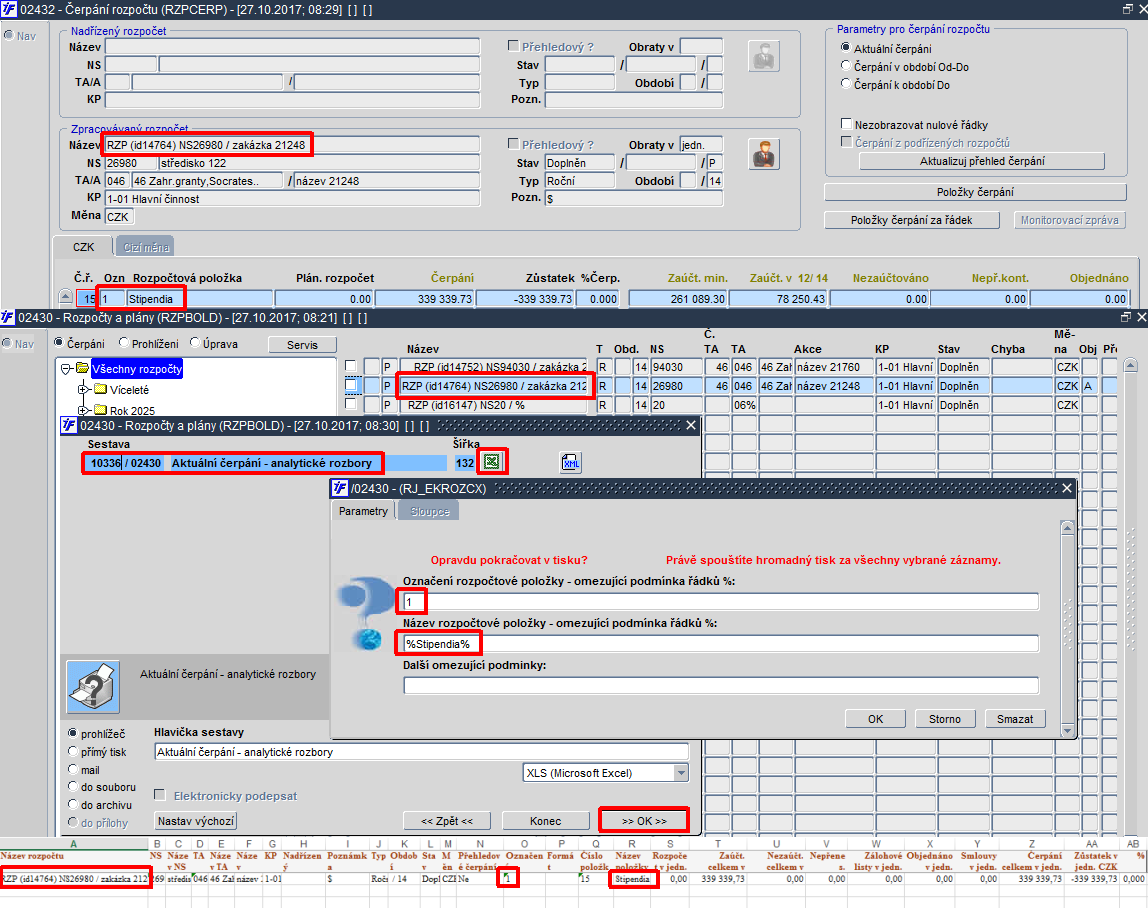Screen dimensions: 1148x908
Task: Select Čerpání v období Od-Do option
Action: click(846, 66)
